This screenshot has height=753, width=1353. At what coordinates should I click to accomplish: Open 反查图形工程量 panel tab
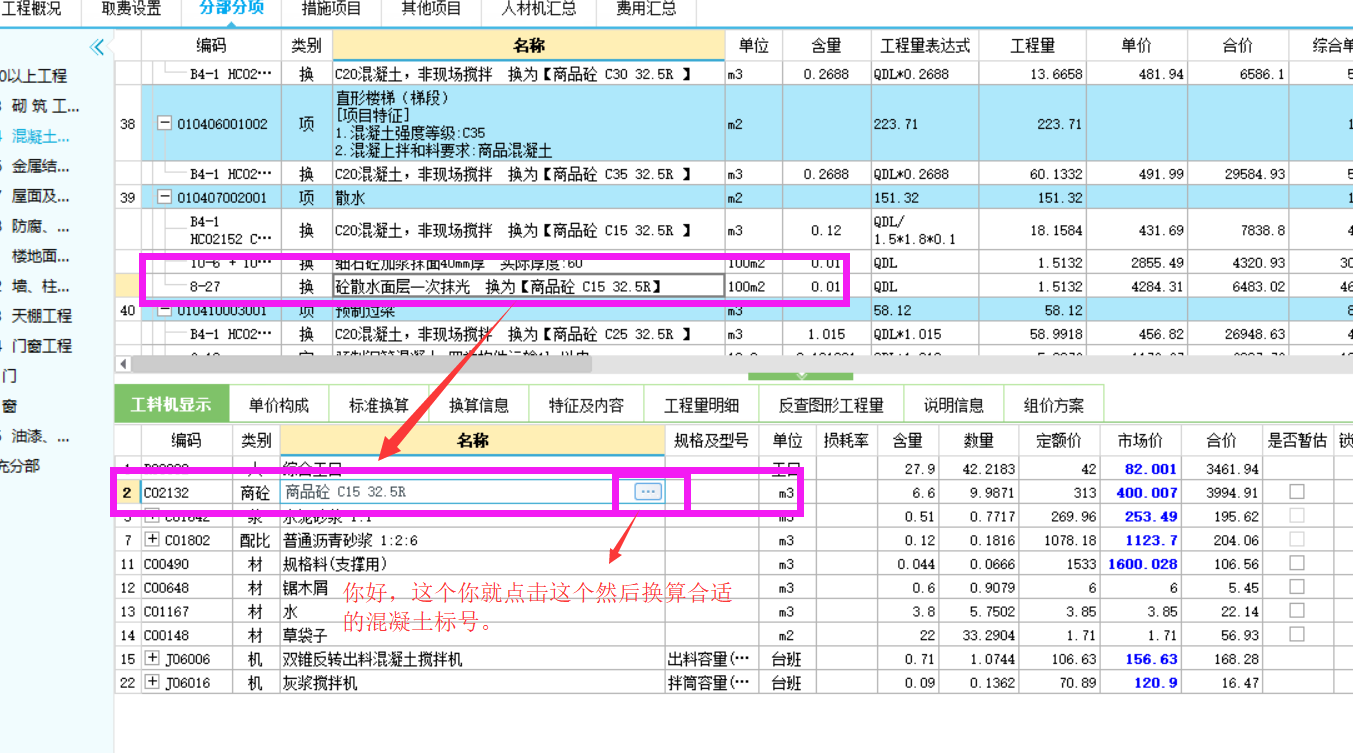point(832,405)
